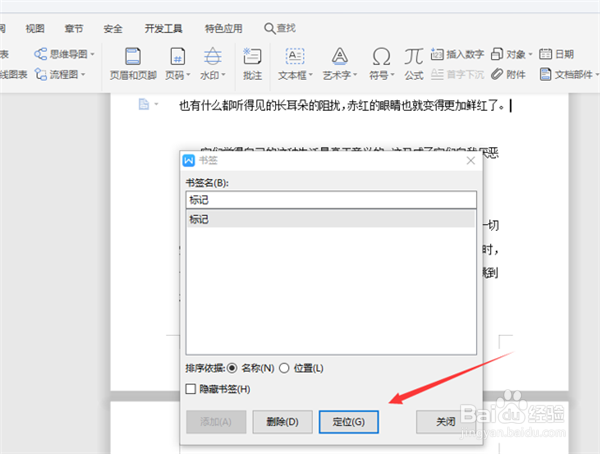Click 插入数字 insert number
This screenshot has height=454, width=600.
click(457, 54)
